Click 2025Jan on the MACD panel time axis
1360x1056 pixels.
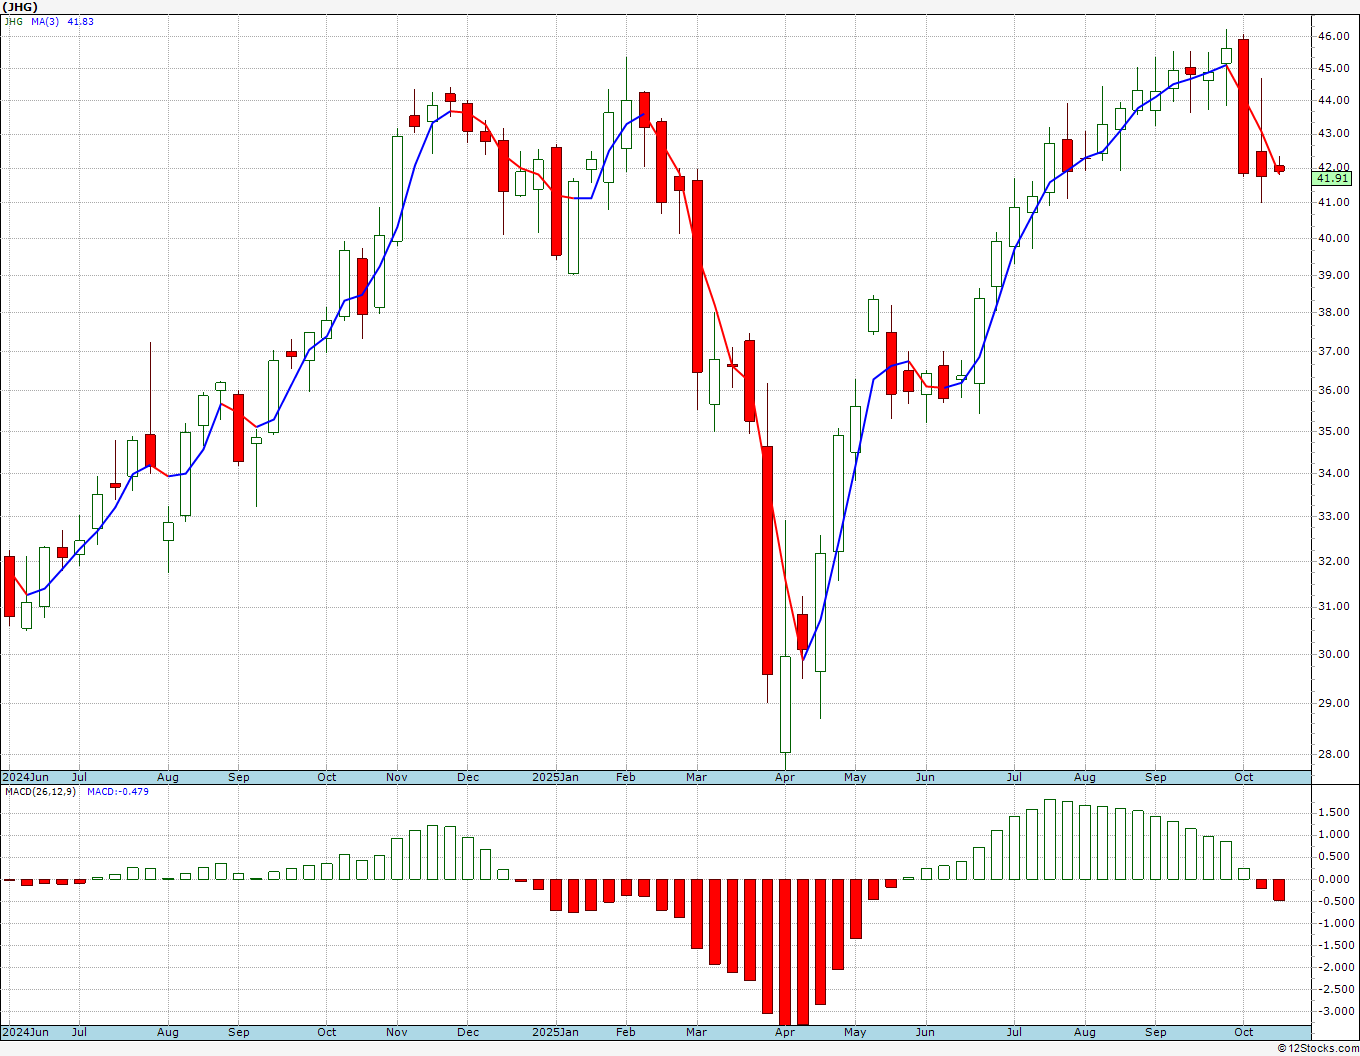click(555, 1032)
